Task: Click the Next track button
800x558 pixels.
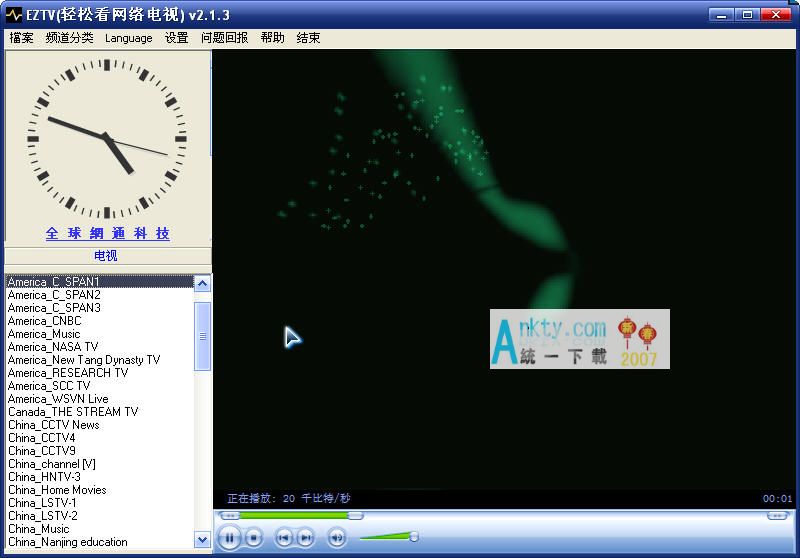Action: coord(305,538)
